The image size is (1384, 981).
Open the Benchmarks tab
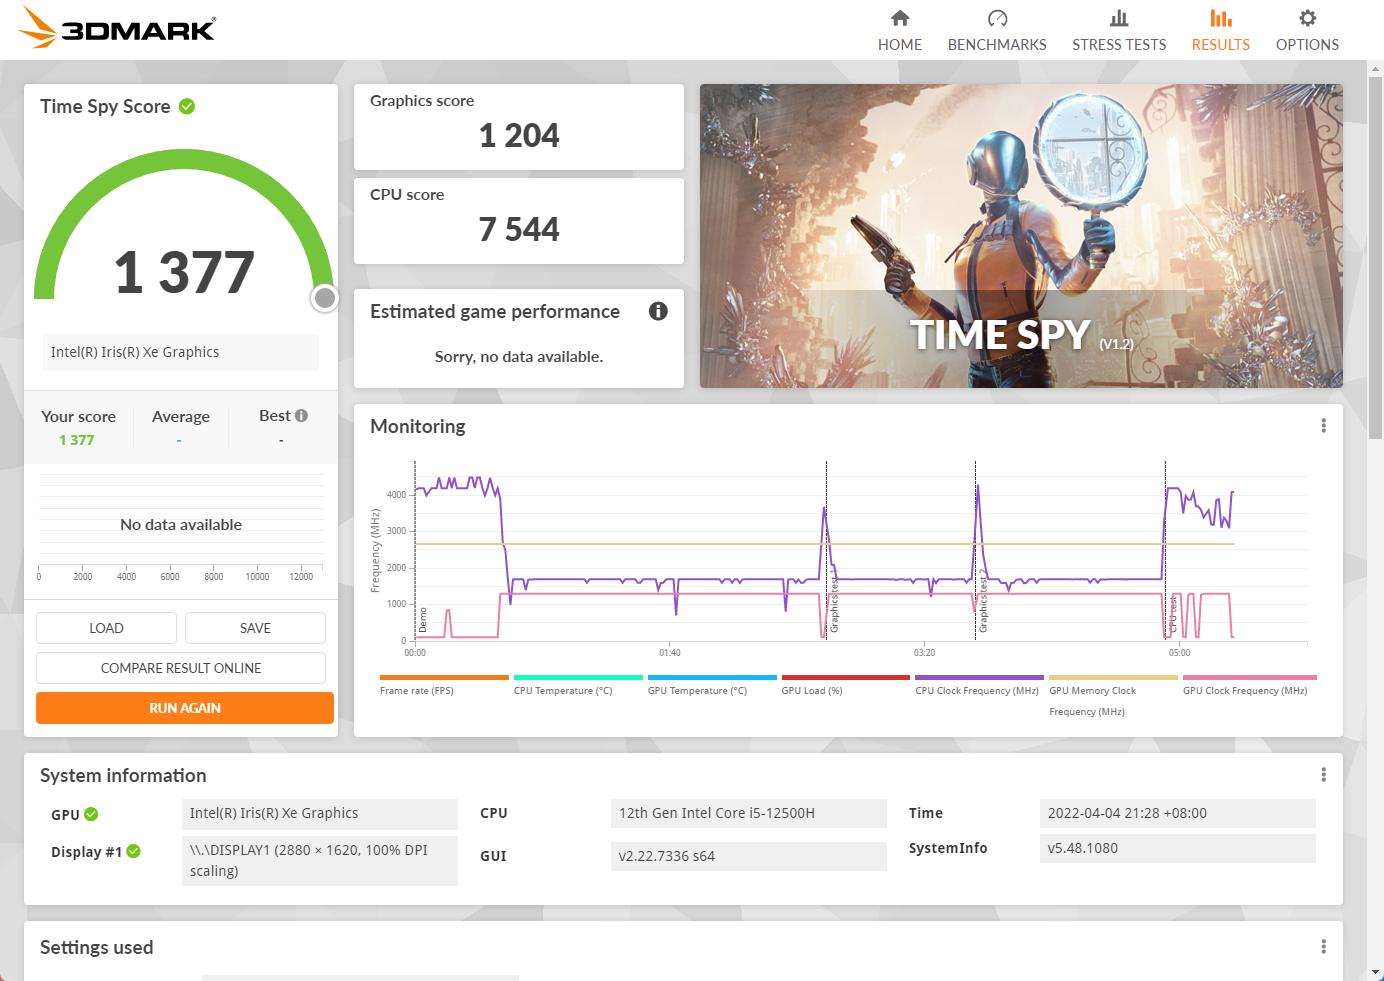(996, 30)
